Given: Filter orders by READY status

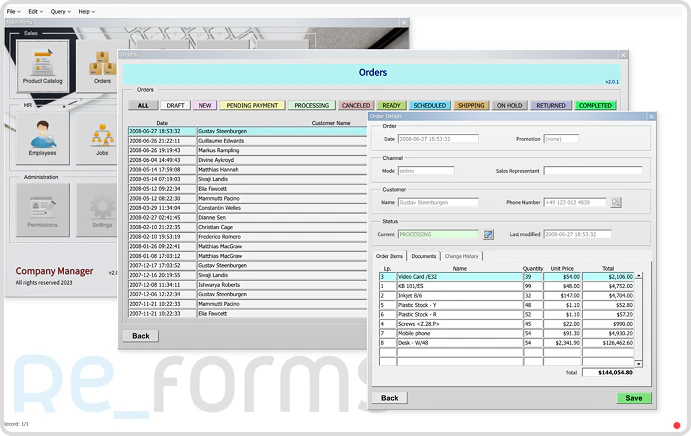Looking at the screenshot, I should coord(391,105).
